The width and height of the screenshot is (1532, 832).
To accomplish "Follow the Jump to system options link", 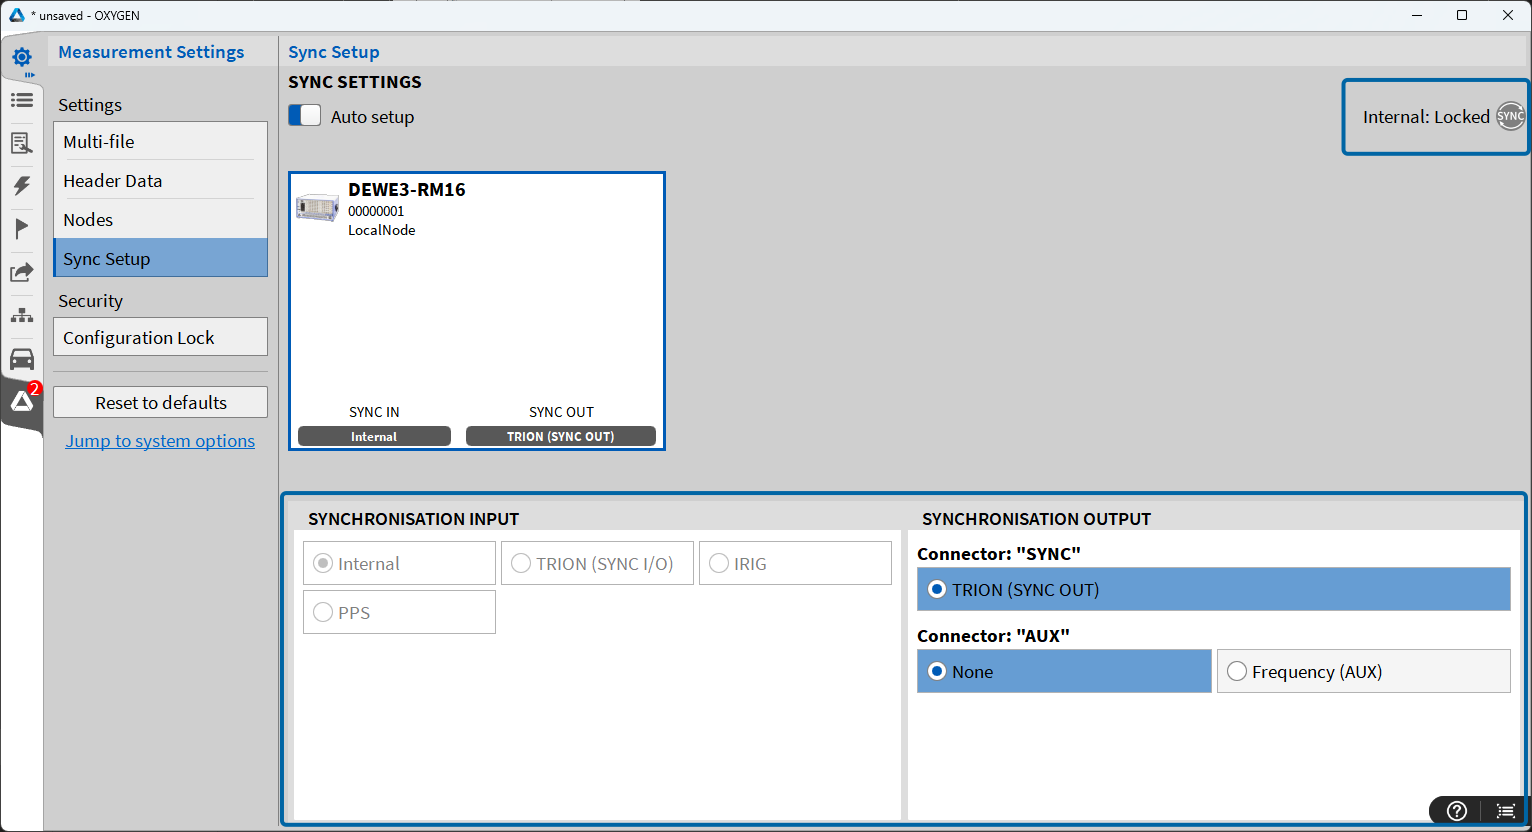I will (x=160, y=441).
